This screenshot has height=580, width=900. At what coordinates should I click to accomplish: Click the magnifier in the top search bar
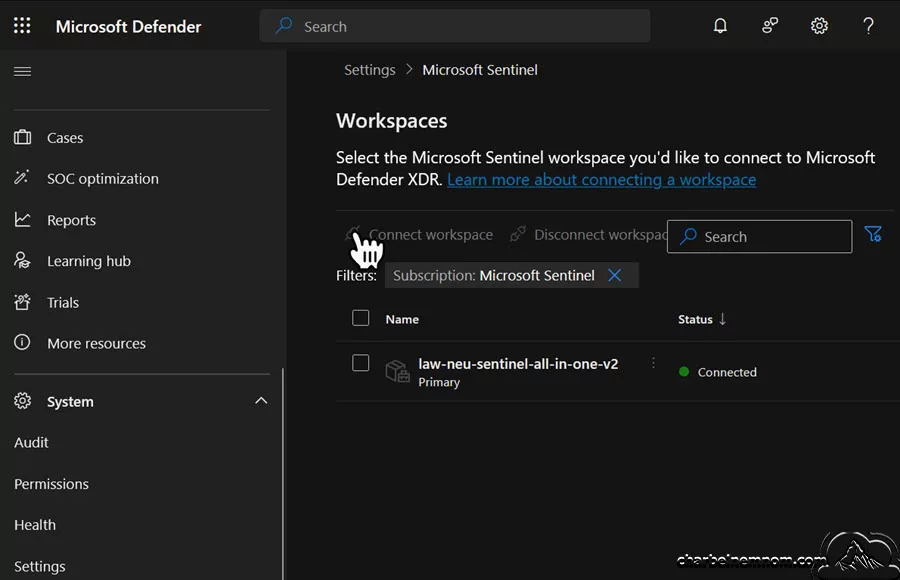[x=284, y=26]
